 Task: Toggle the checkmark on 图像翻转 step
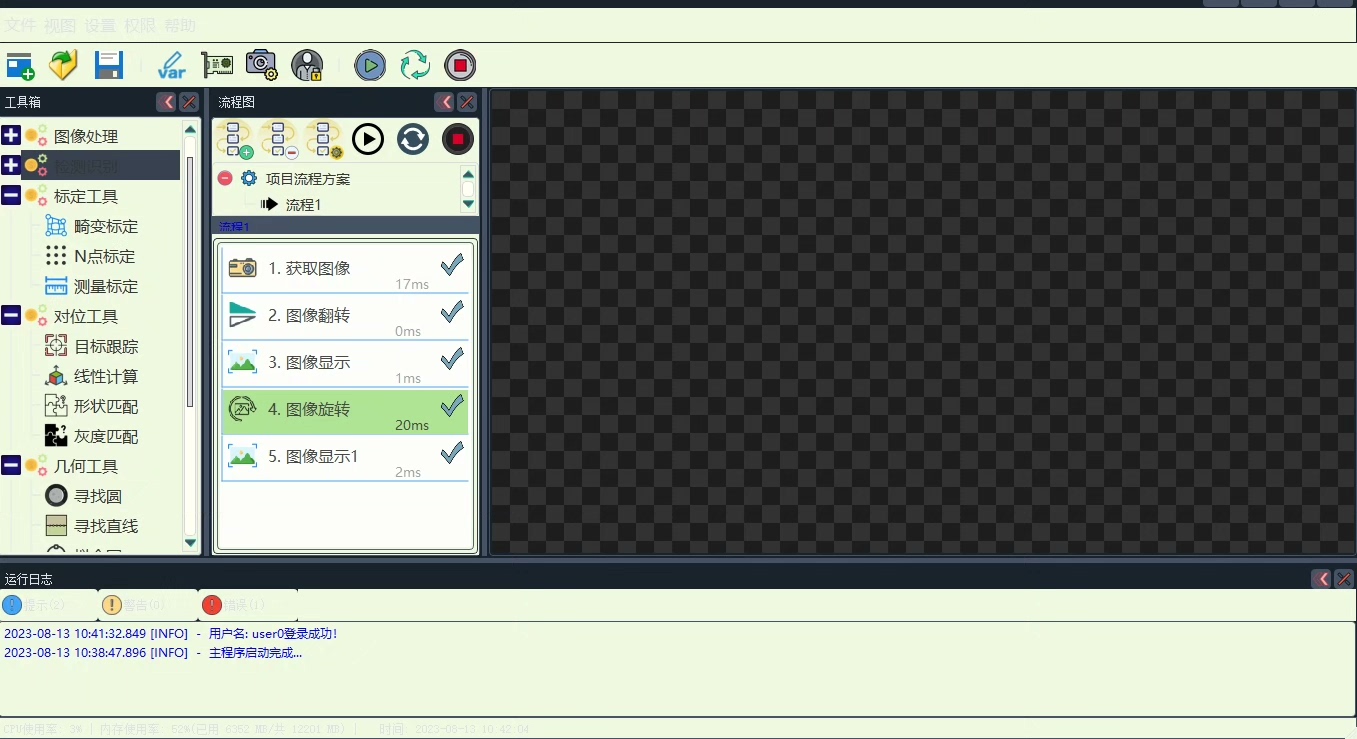pos(452,311)
